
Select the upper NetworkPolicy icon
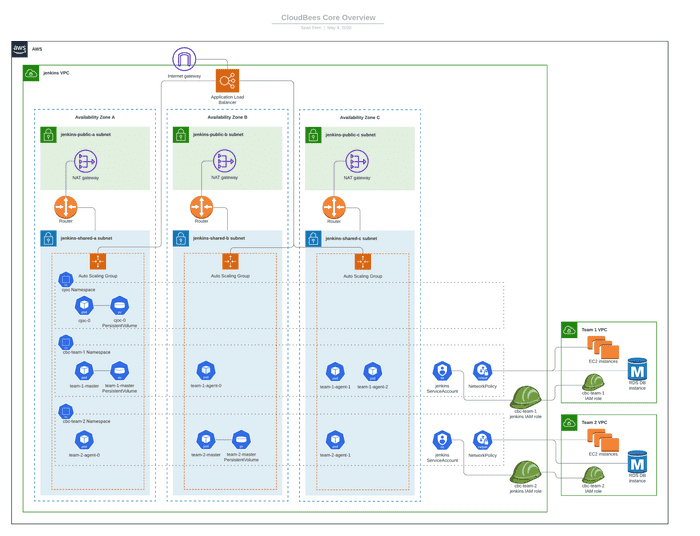pos(482,371)
